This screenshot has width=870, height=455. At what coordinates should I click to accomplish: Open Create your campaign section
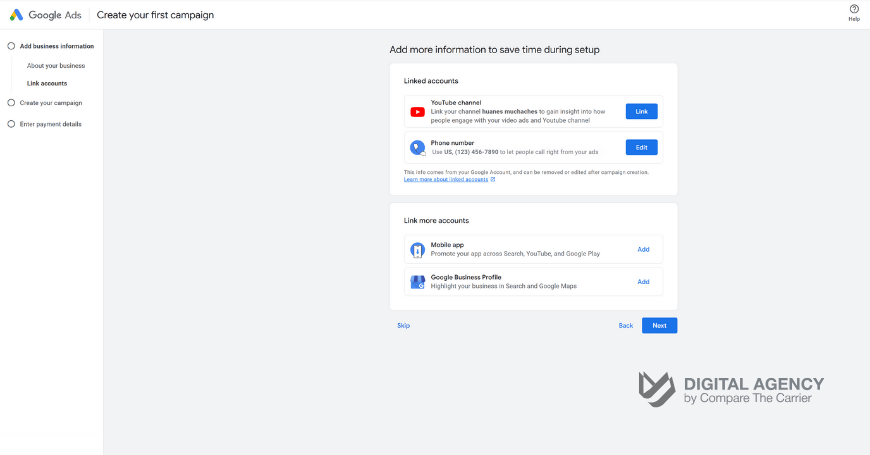pyautogui.click(x=51, y=103)
